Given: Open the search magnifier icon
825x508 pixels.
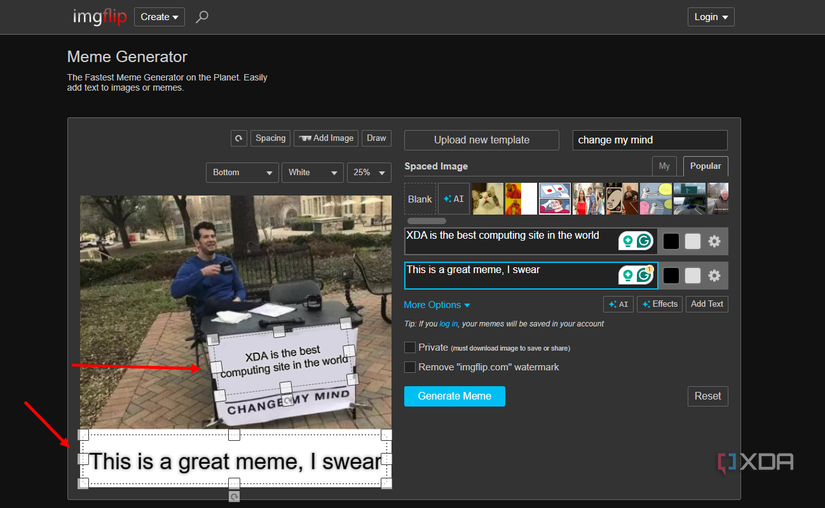Looking at the screenshot, I should [x=202, y=17].
